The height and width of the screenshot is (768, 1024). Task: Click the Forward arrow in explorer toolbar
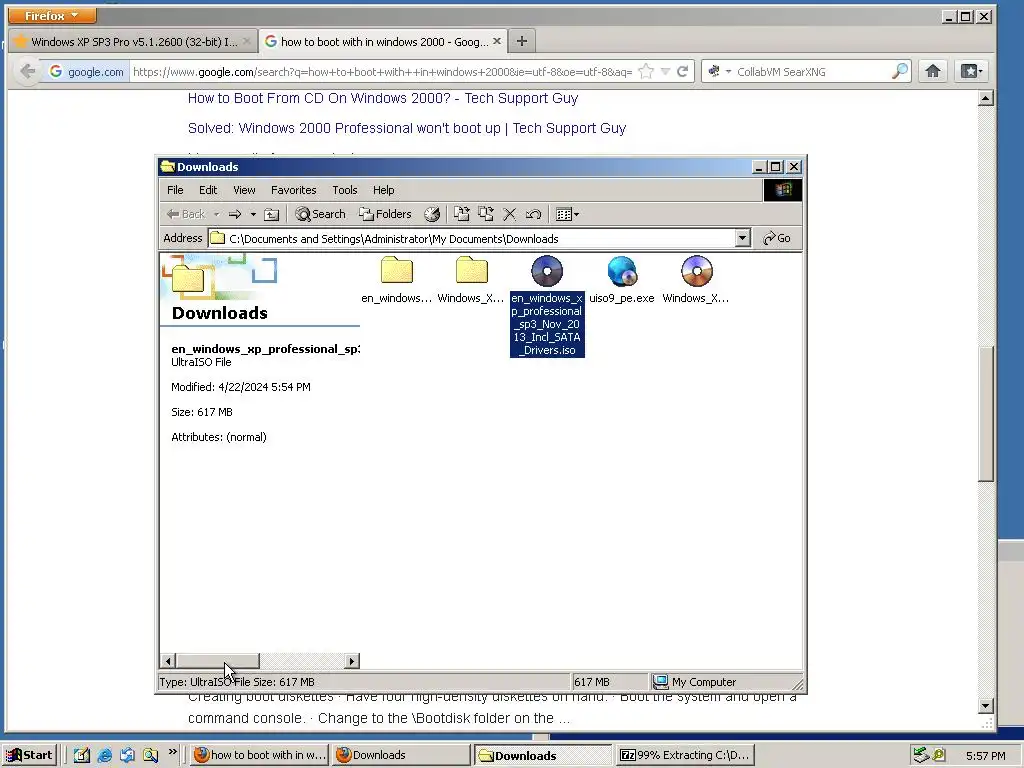[235, 214]
